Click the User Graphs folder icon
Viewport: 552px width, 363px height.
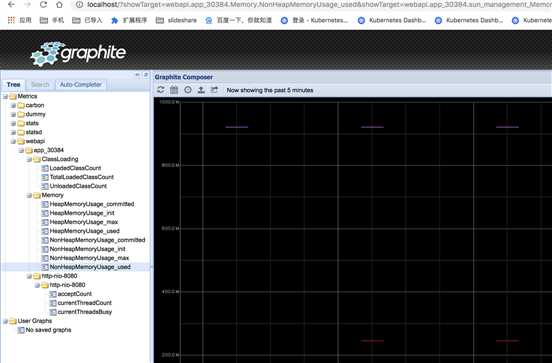click(x=13, y=321)
